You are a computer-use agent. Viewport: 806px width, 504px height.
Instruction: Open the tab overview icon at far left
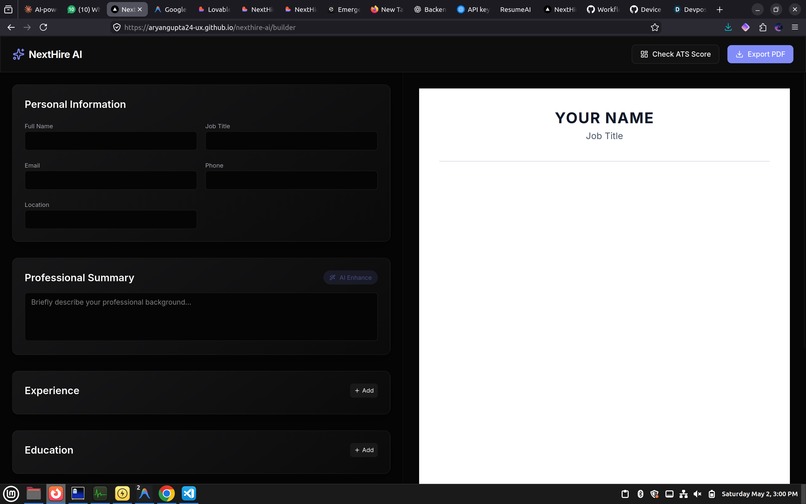(x=8, y=9)
